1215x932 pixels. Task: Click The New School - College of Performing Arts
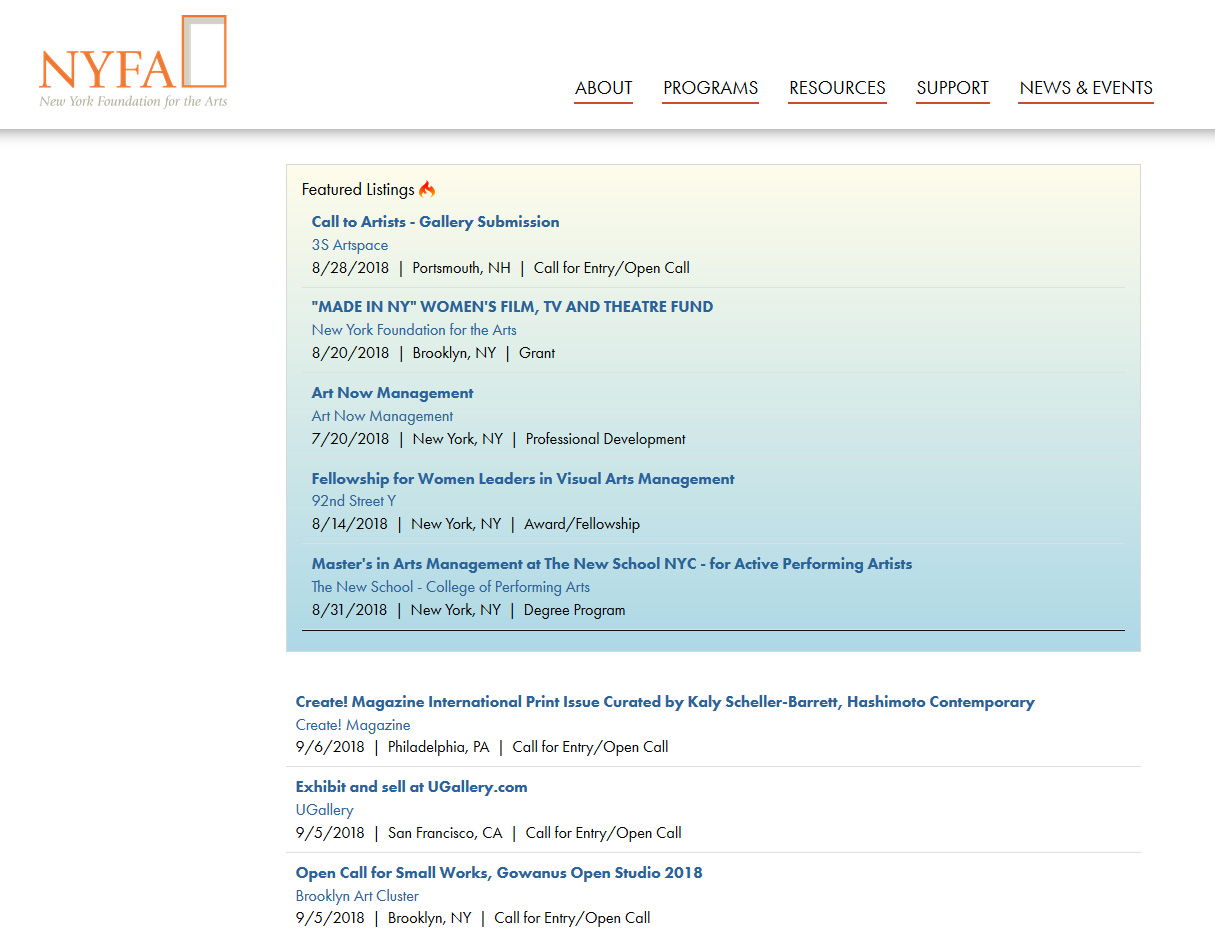(451, 587)
